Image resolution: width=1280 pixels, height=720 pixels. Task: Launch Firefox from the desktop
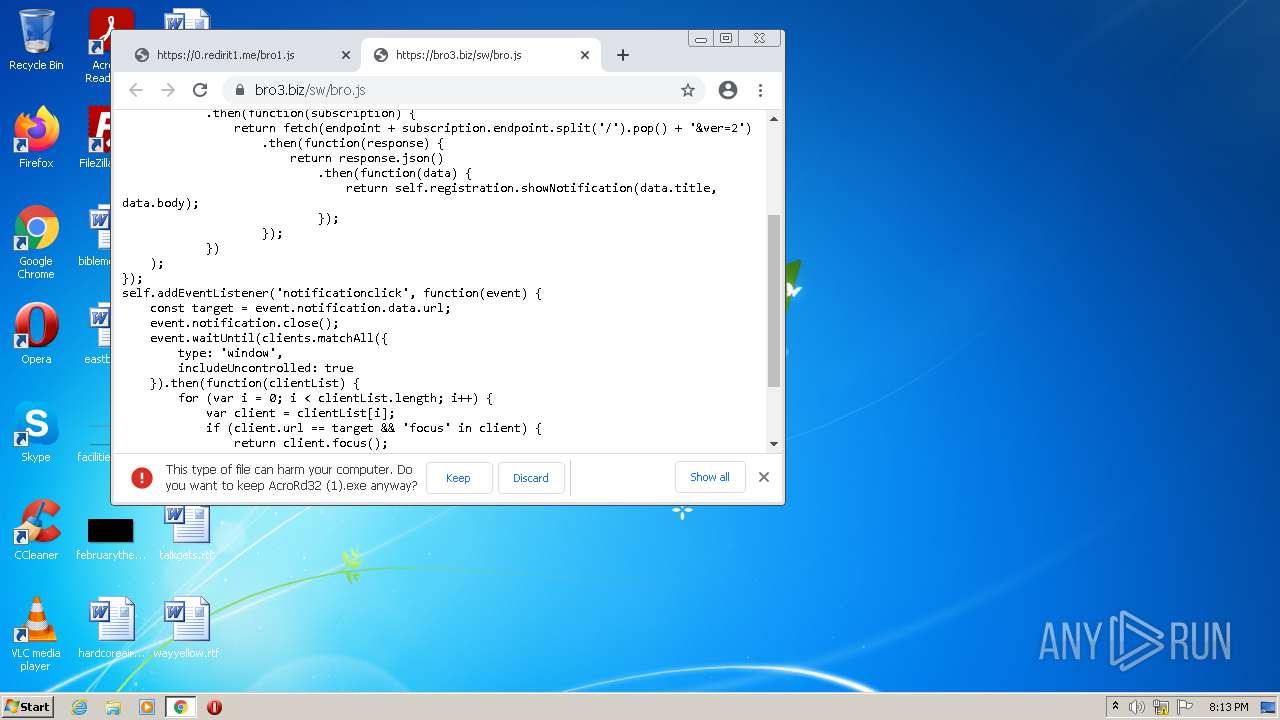click(36, 138)
